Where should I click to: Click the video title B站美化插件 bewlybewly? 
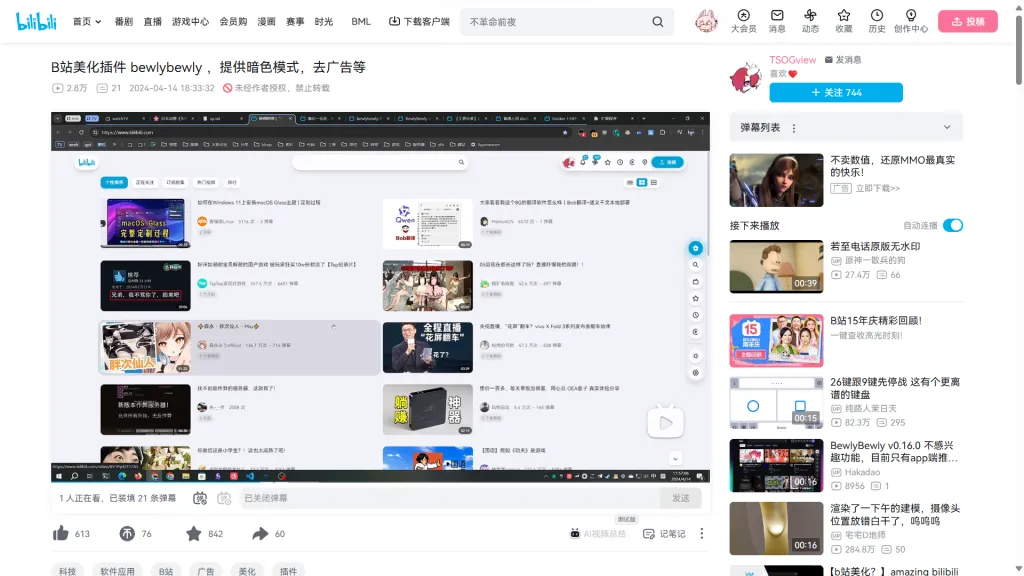208,67
